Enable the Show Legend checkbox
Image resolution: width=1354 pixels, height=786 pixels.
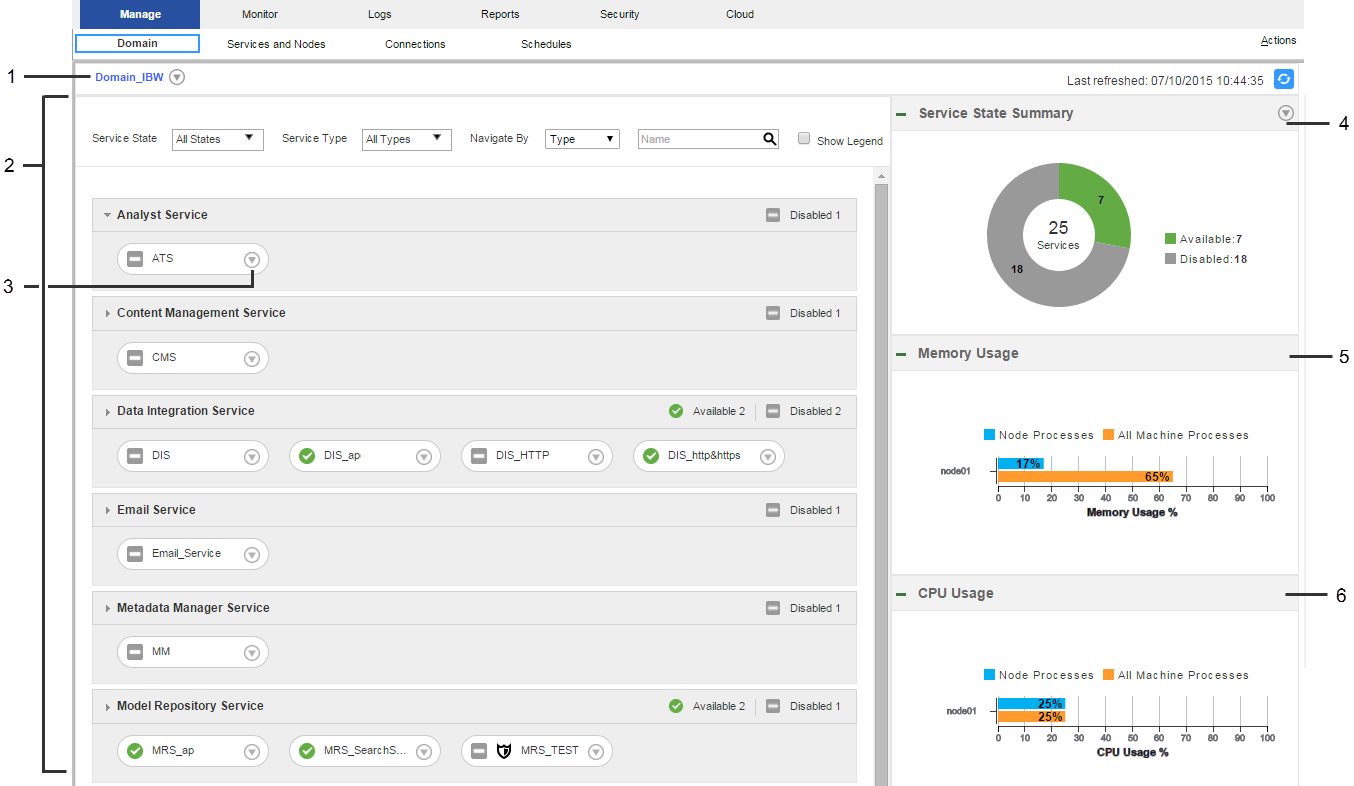point(804,139)
